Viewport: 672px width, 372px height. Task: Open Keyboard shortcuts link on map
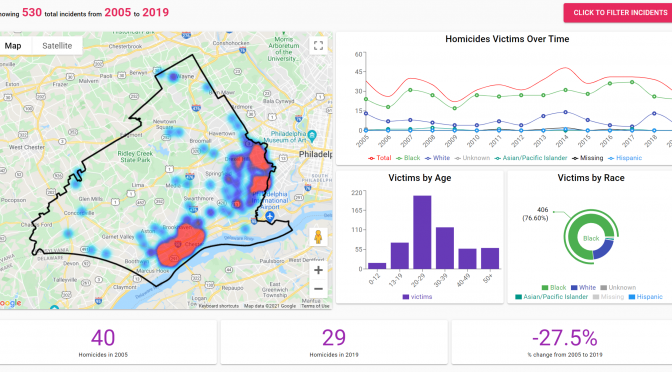[219, 306]
